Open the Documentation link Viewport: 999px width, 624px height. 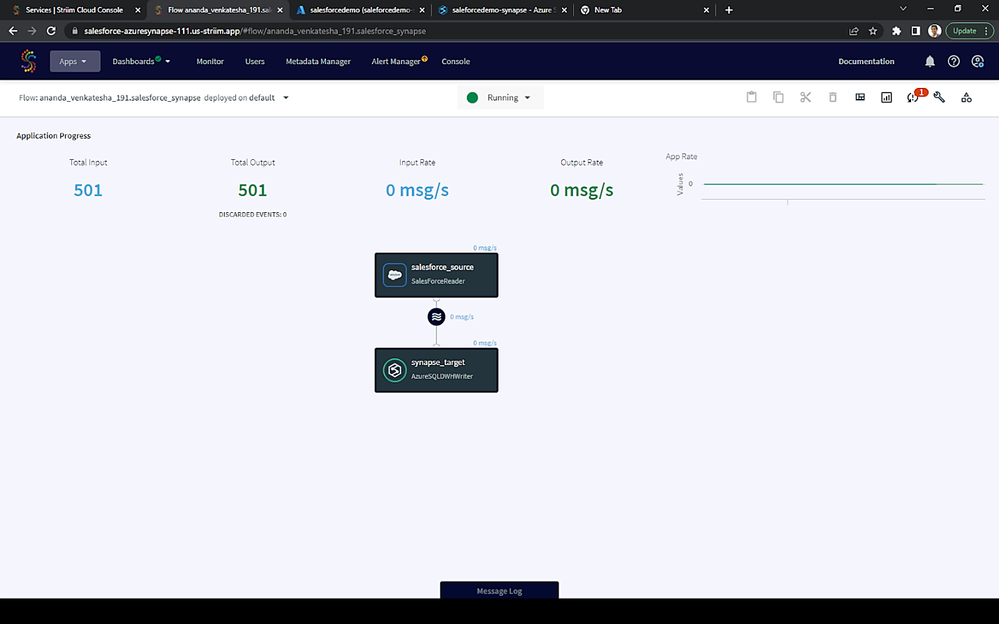click(x=866, y=61)
